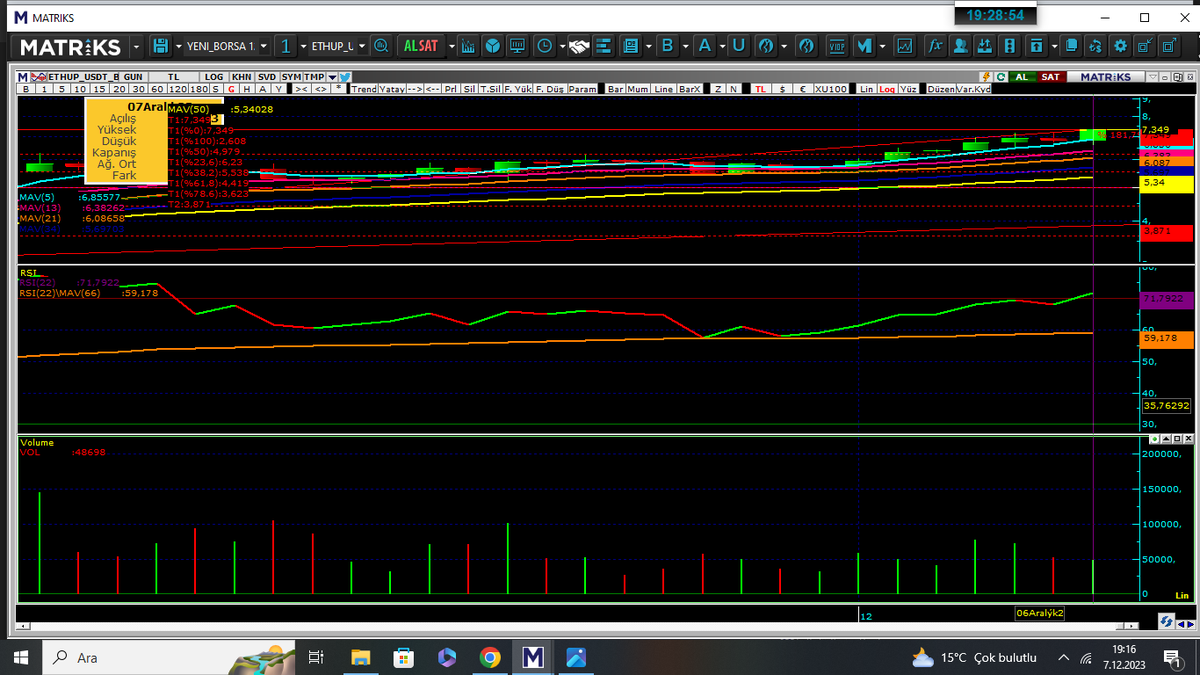Toggle Log scale button in chart toolbar
The width and height of the screenshot is (1200, 675).
point(887,89)
